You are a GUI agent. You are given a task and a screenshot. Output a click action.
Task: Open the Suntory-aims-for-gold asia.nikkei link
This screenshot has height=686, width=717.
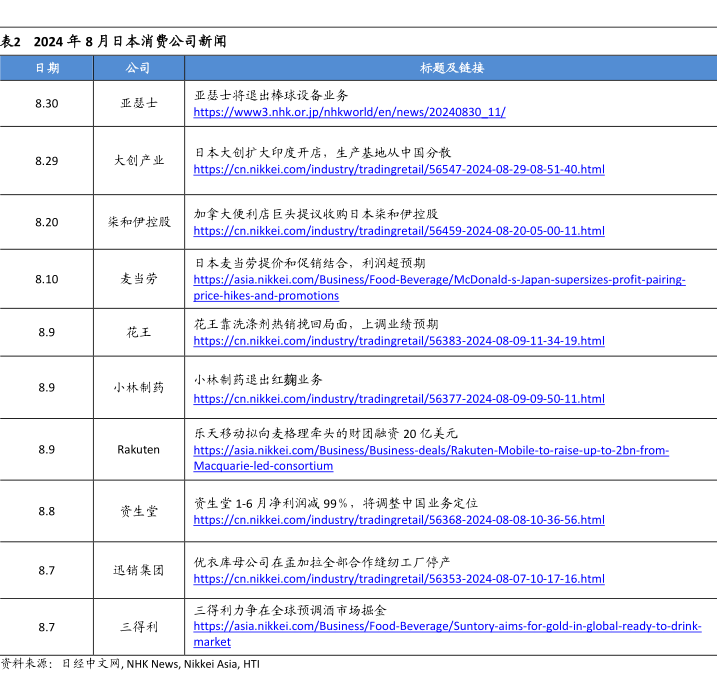[447, 634]
